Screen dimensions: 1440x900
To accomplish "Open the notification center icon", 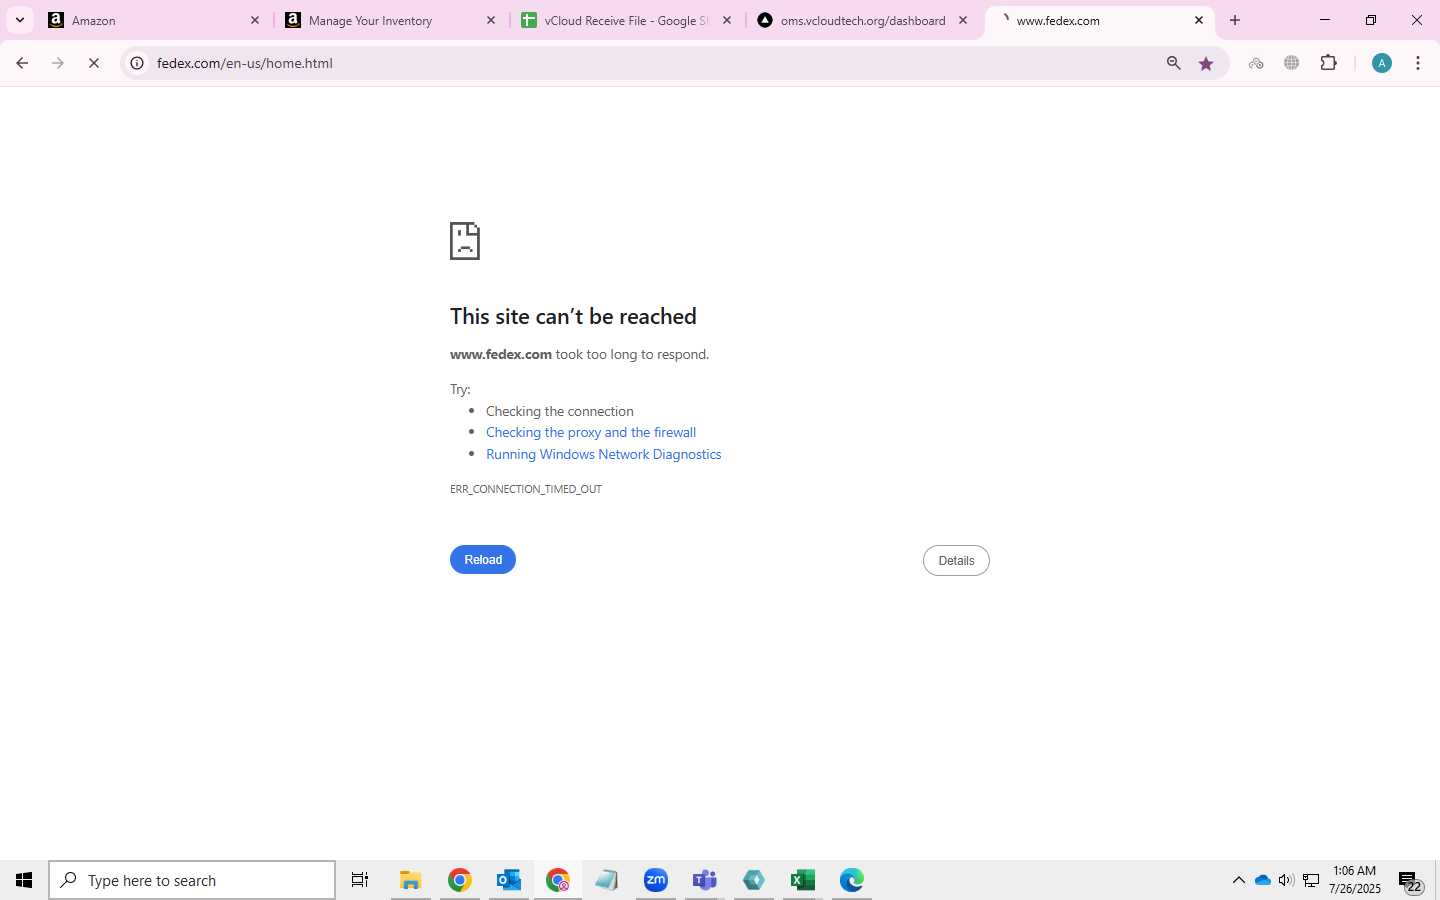I will (x=1410, y=882).
